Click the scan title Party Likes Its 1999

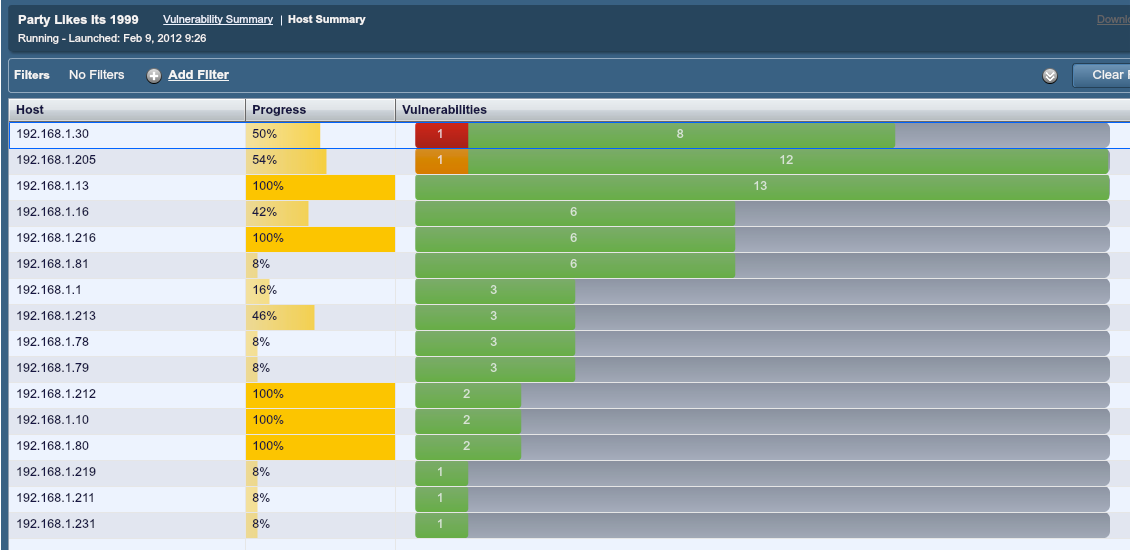coord(78,19)
